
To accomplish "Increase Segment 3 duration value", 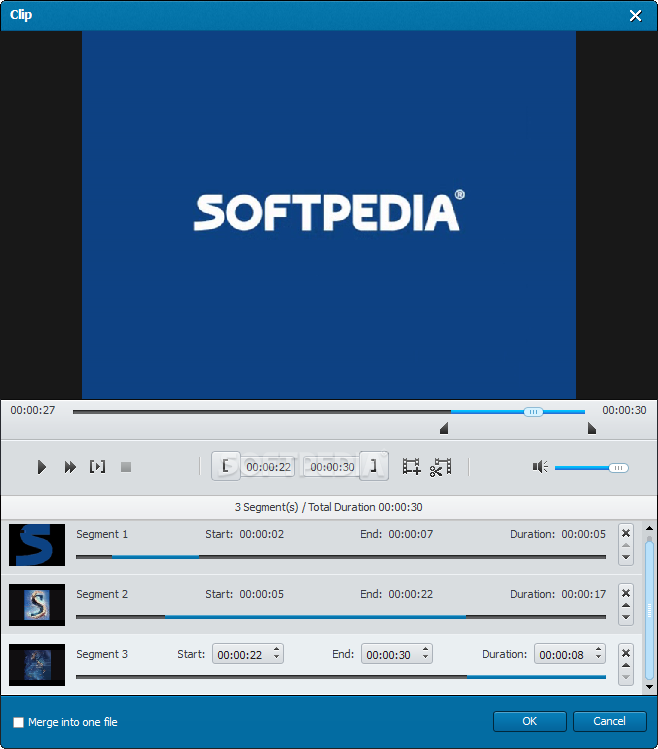I will coord(598,650).
